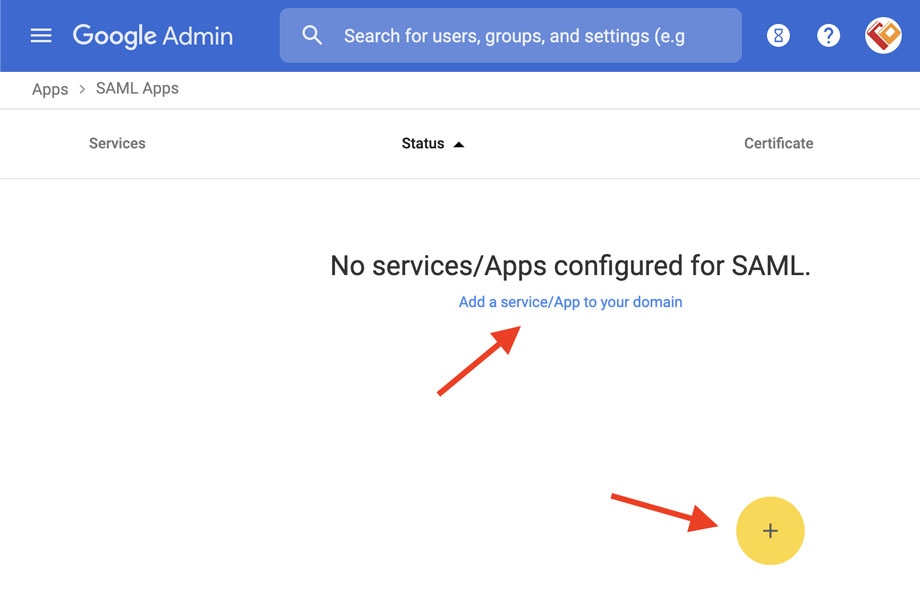Click the red arrow pointing at the link

[479, 361]
